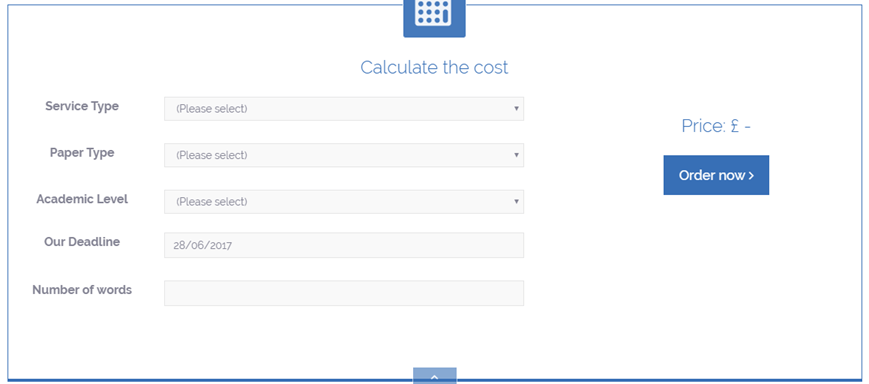Select the Our Deadline date field

point(344,245)
